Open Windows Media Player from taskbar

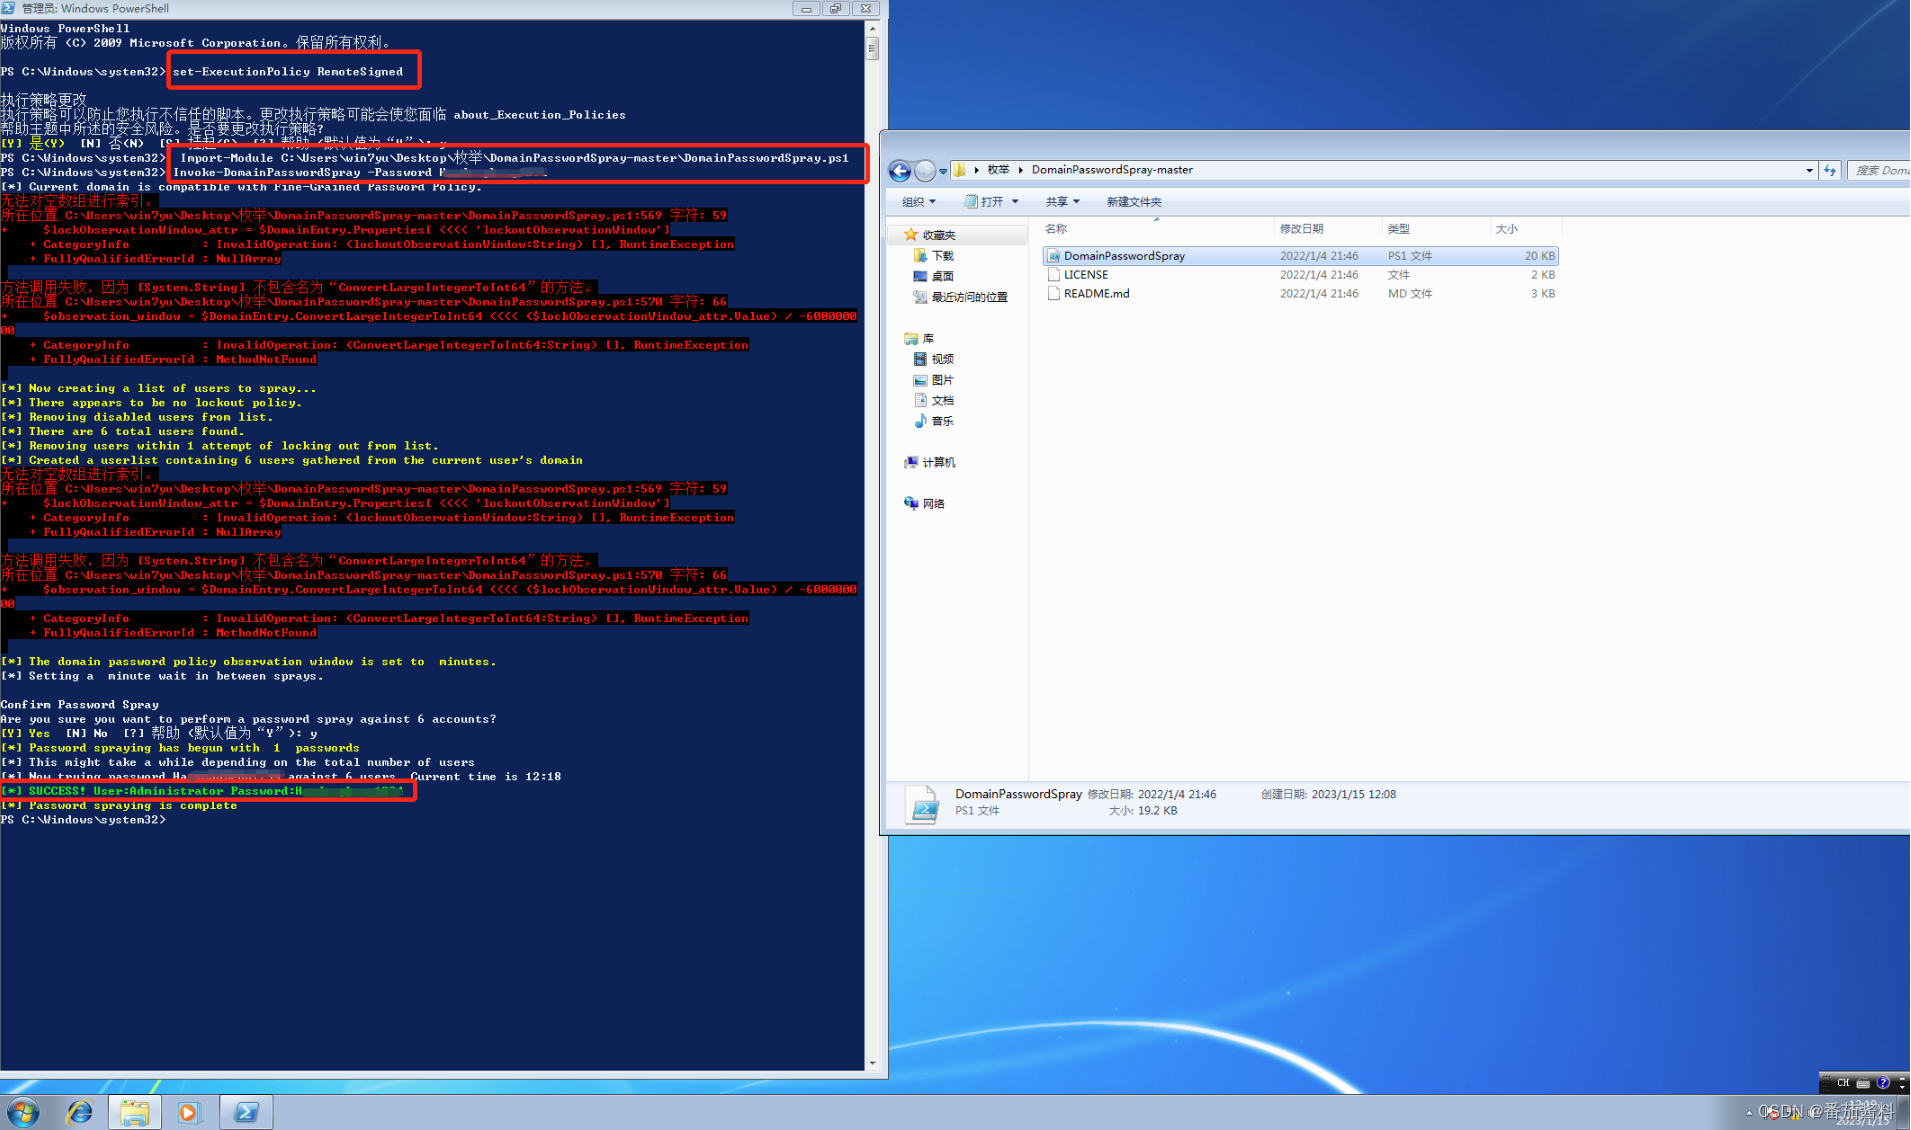(188, 1112)
